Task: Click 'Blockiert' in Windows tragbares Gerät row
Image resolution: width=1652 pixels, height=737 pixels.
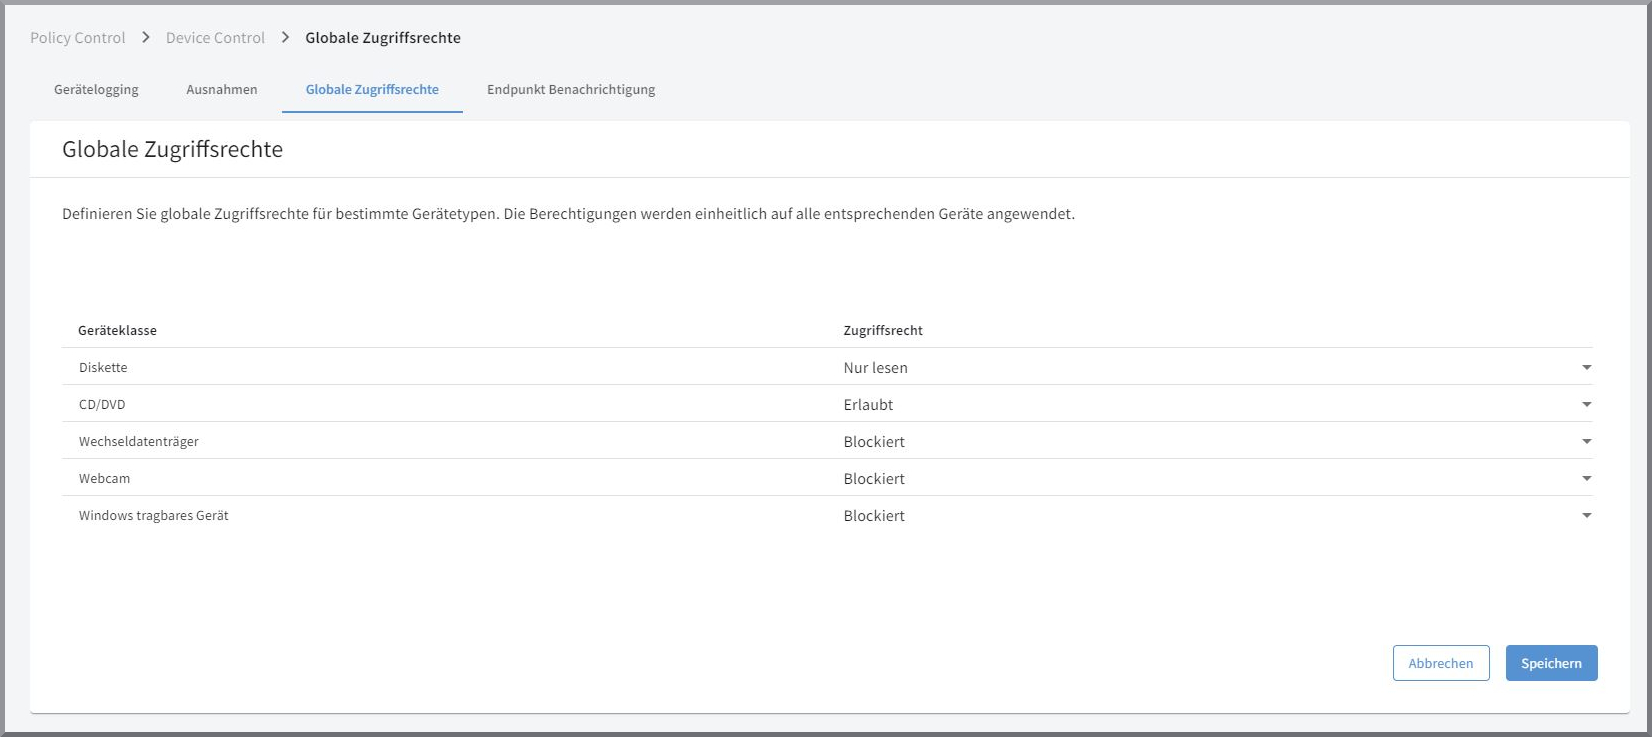Action: click(x=874, y=516)
